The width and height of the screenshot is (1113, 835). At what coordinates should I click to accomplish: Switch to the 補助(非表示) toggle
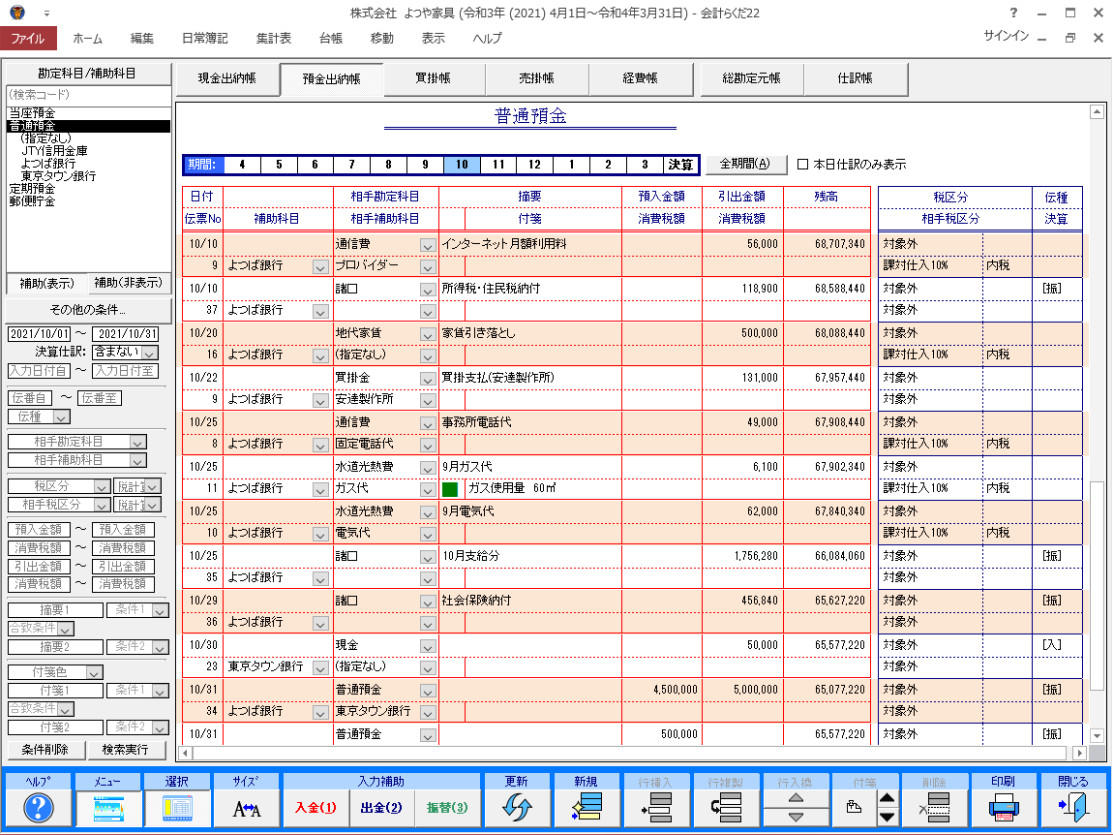pyautogui.click(x=129, y=283)
